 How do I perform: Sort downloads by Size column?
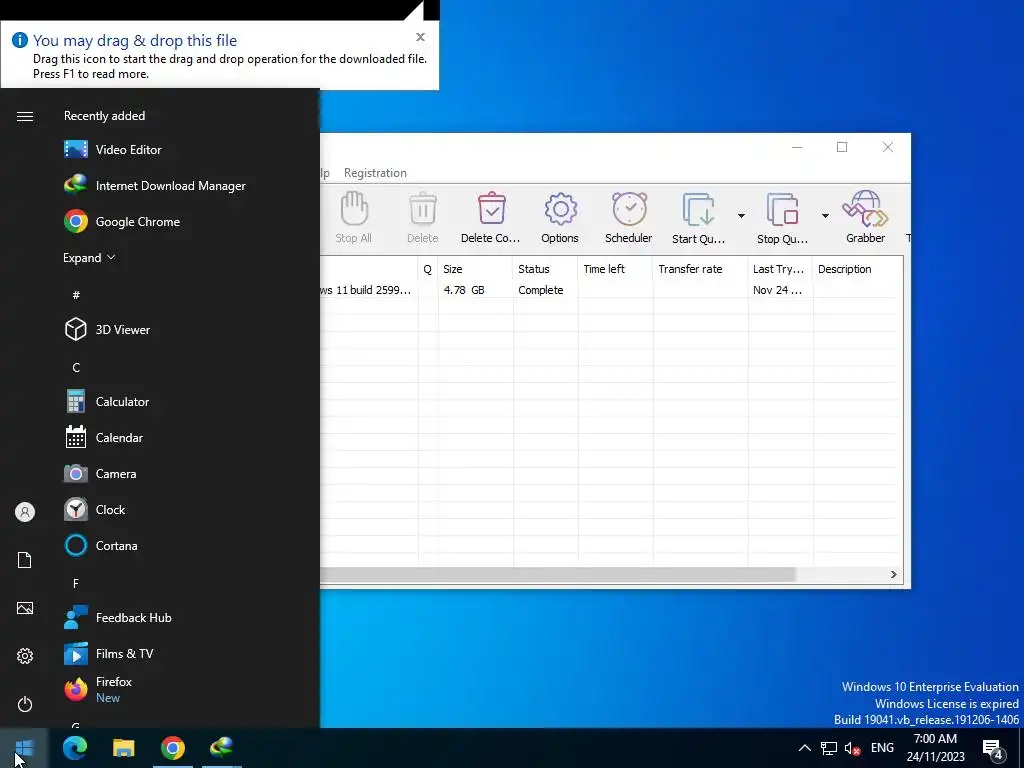pyautogui.click(x=475, y=269)
